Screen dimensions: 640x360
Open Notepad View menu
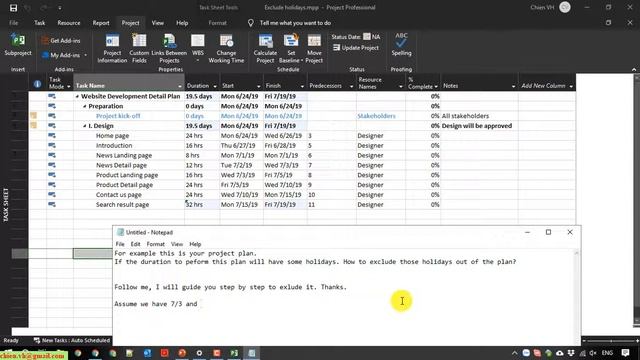pyautogui.click(x=177, y=244)
